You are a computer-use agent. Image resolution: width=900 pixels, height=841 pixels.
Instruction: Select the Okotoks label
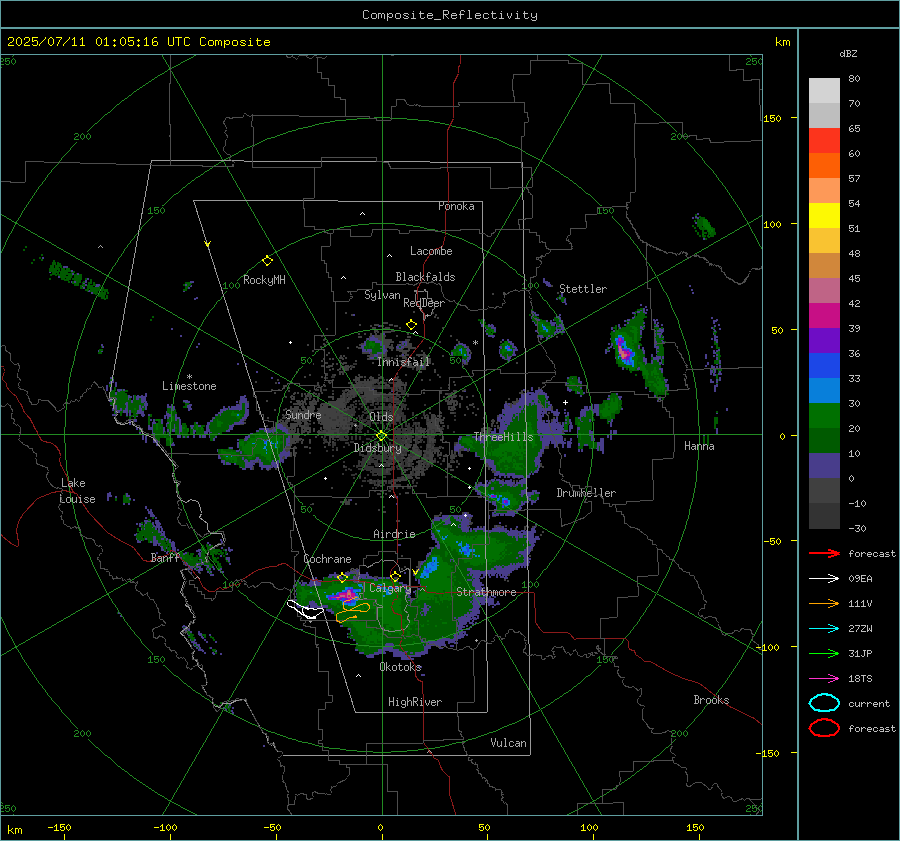(x=400, y=667)
